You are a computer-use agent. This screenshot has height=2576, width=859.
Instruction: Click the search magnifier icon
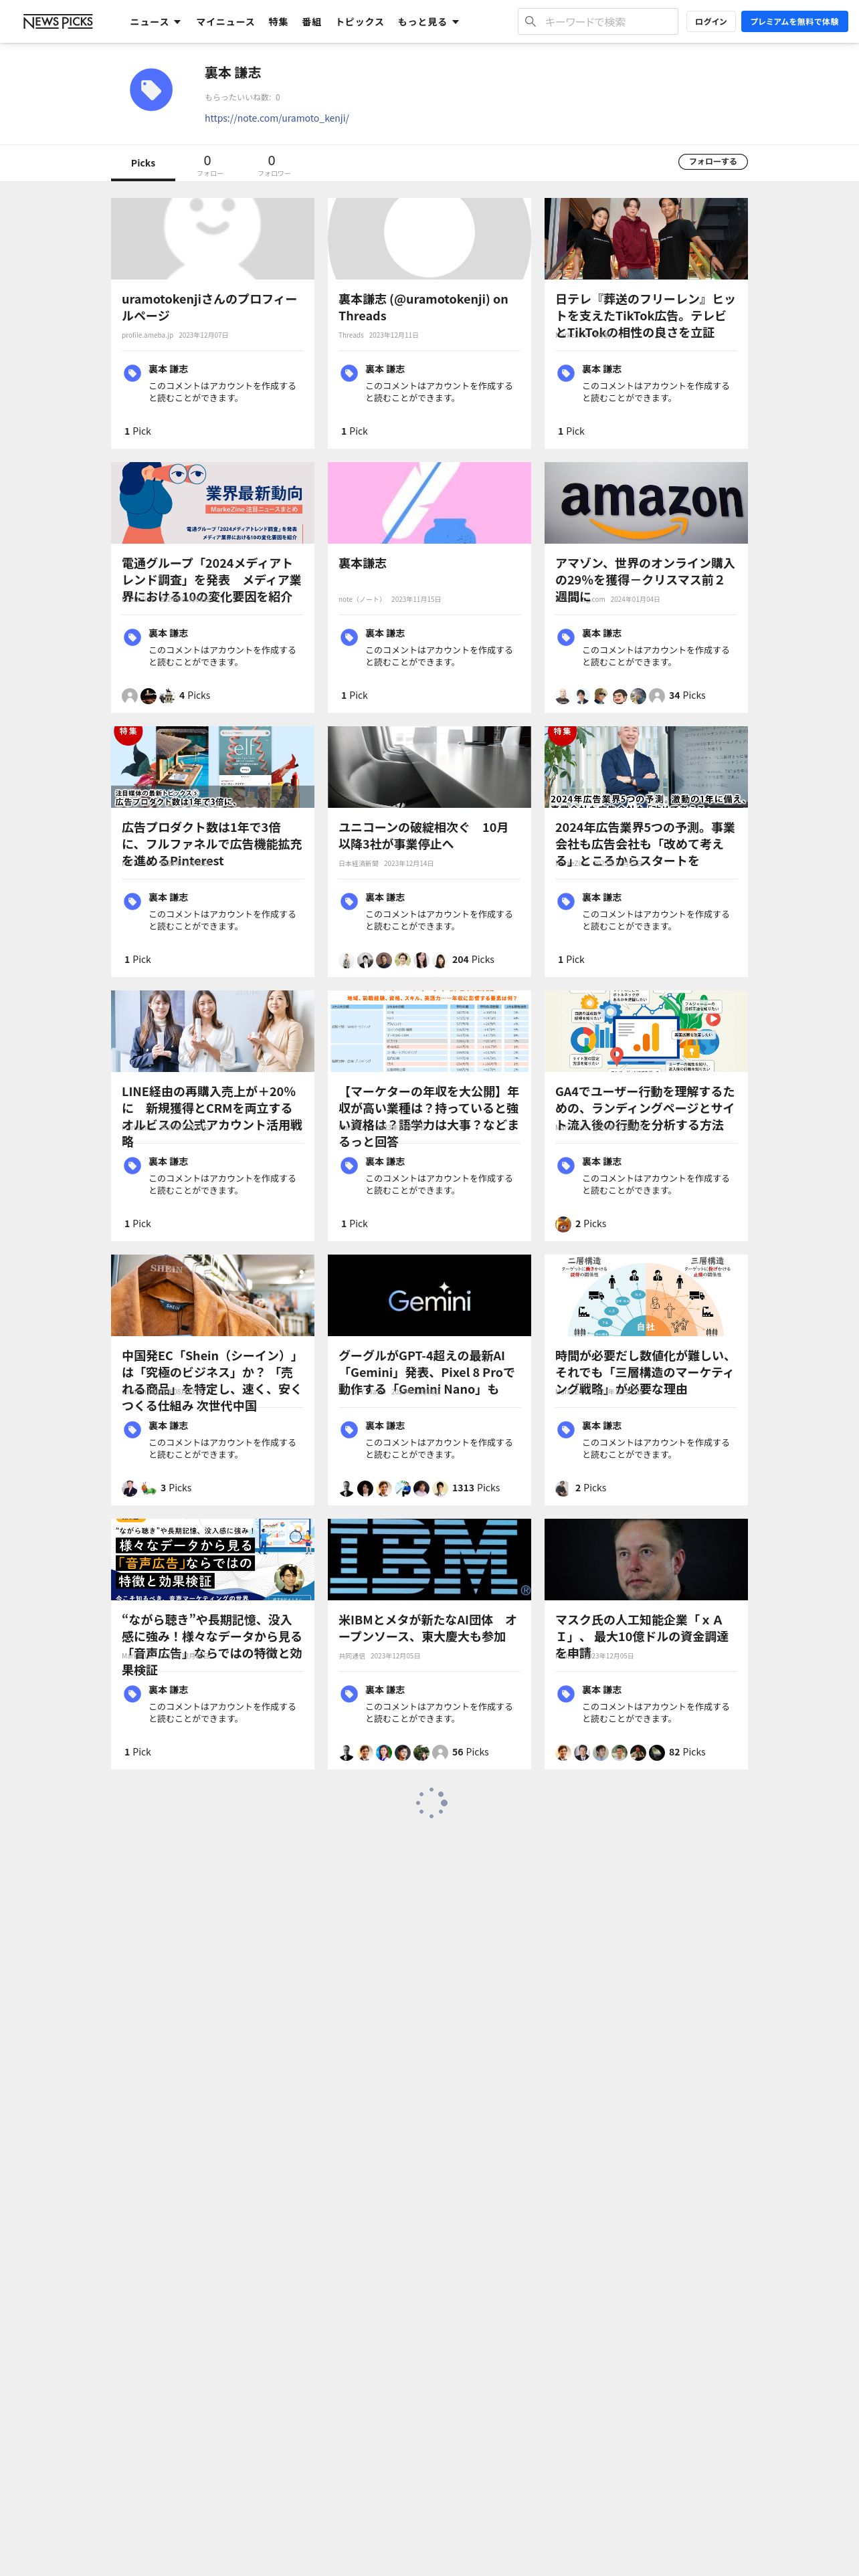coord(531,21)
